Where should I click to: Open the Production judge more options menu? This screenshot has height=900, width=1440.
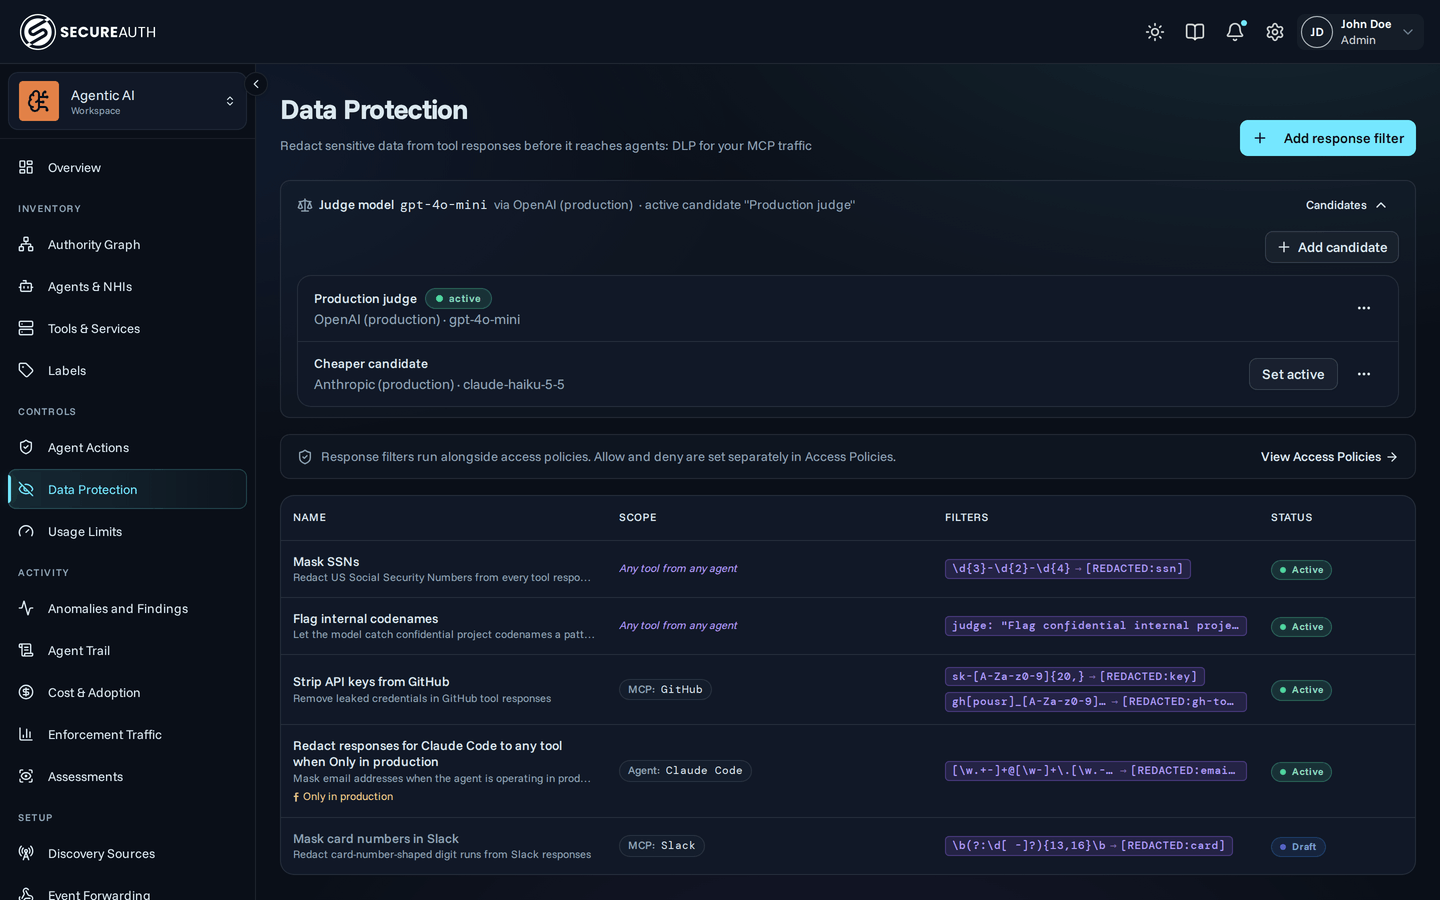click(x=1364, y=308)
